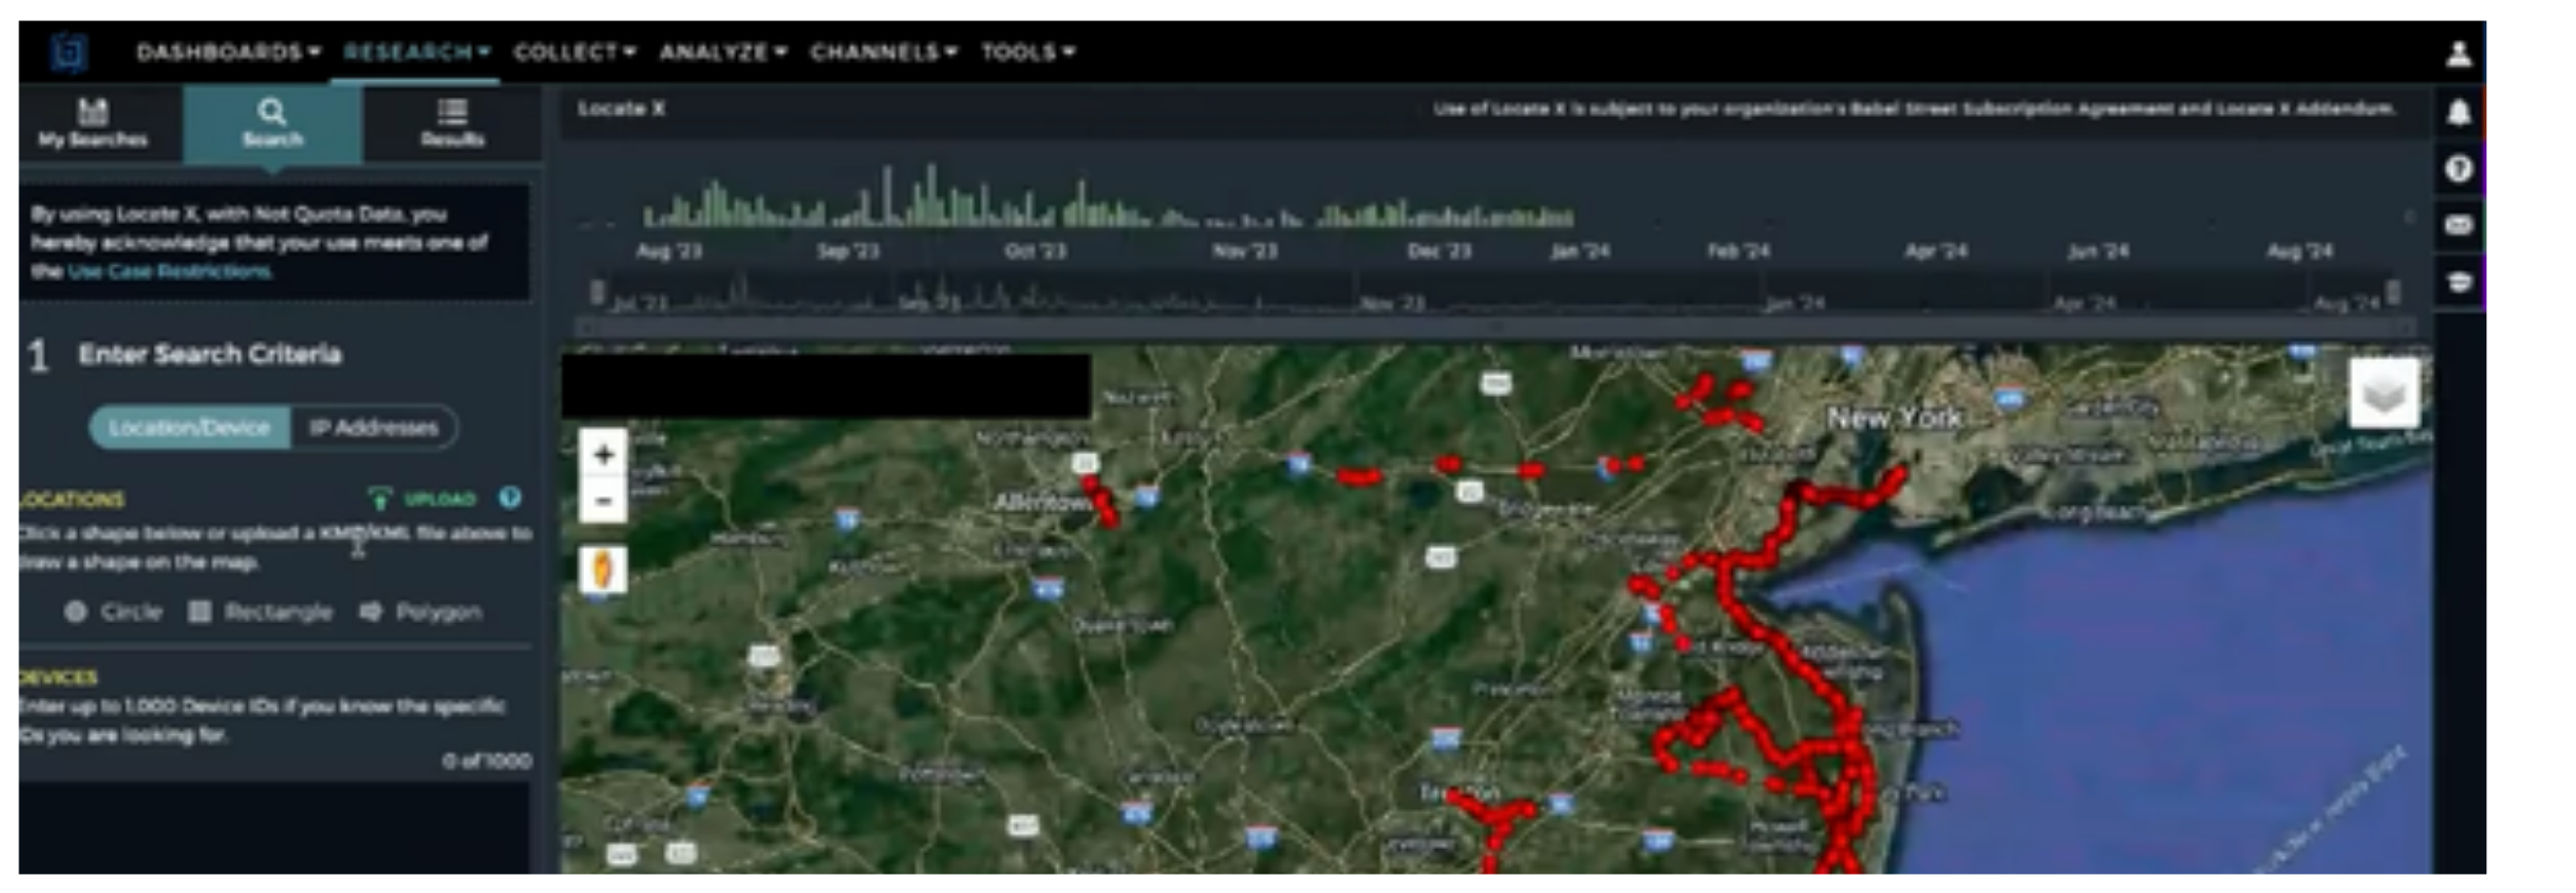Open the notifications bell icon
The width and height of the screenshot is (2576, 893).
(x=2458, y=112)
